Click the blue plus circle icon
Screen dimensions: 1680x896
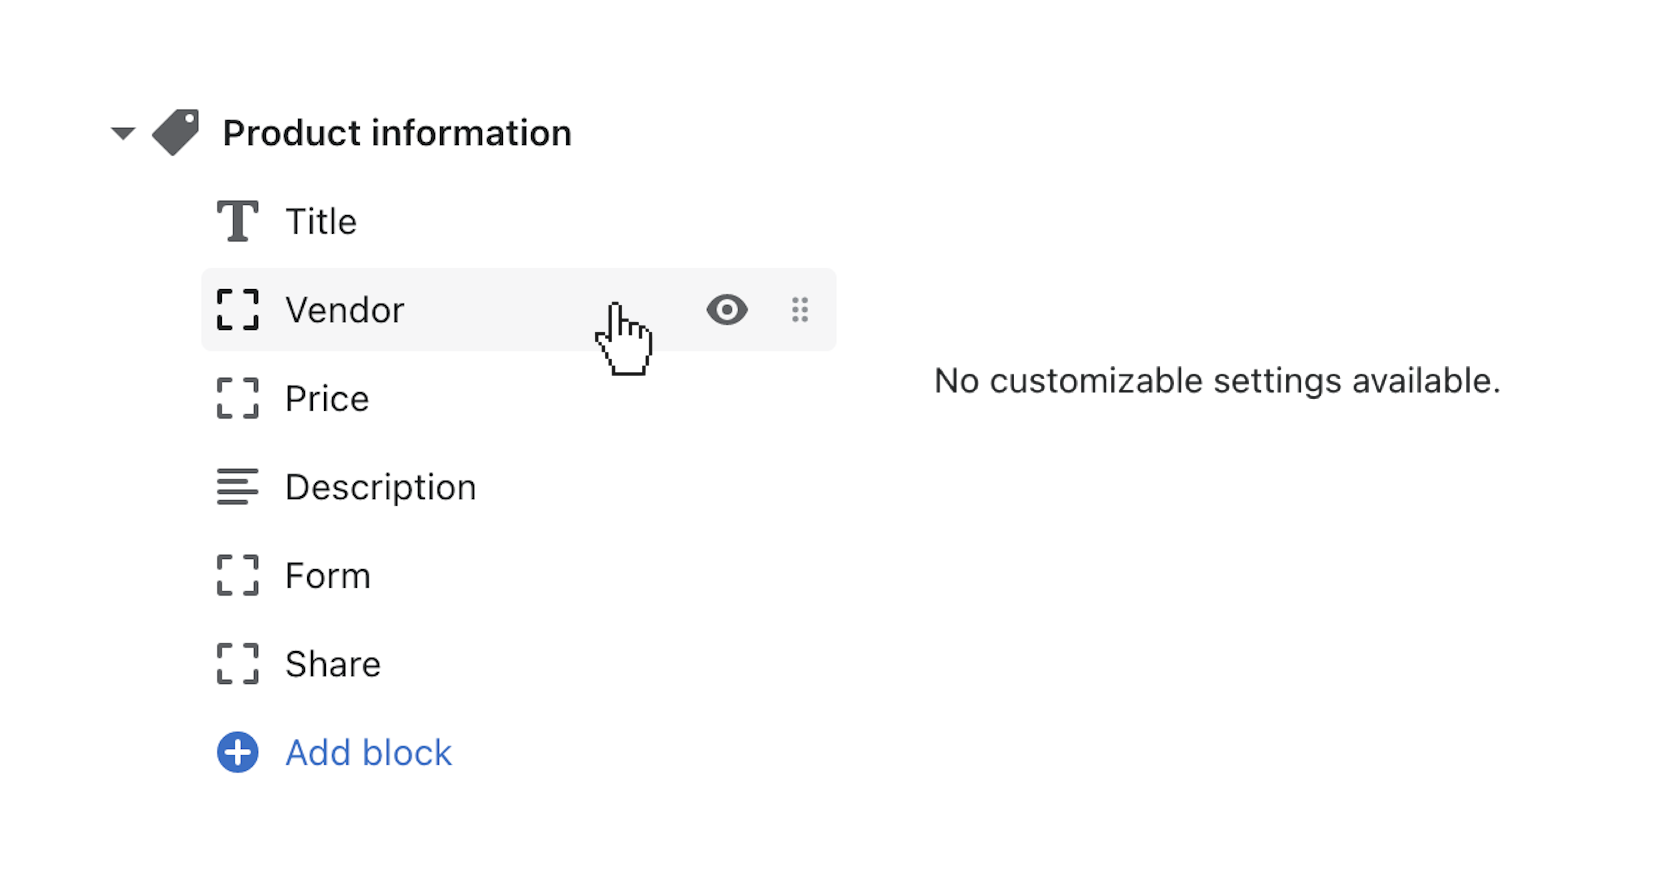(x=237, y=752)
